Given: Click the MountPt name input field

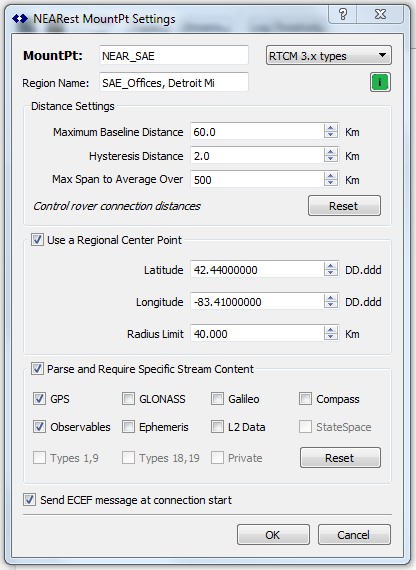Looking at the screenshot, I should click(x=174, y=56).
